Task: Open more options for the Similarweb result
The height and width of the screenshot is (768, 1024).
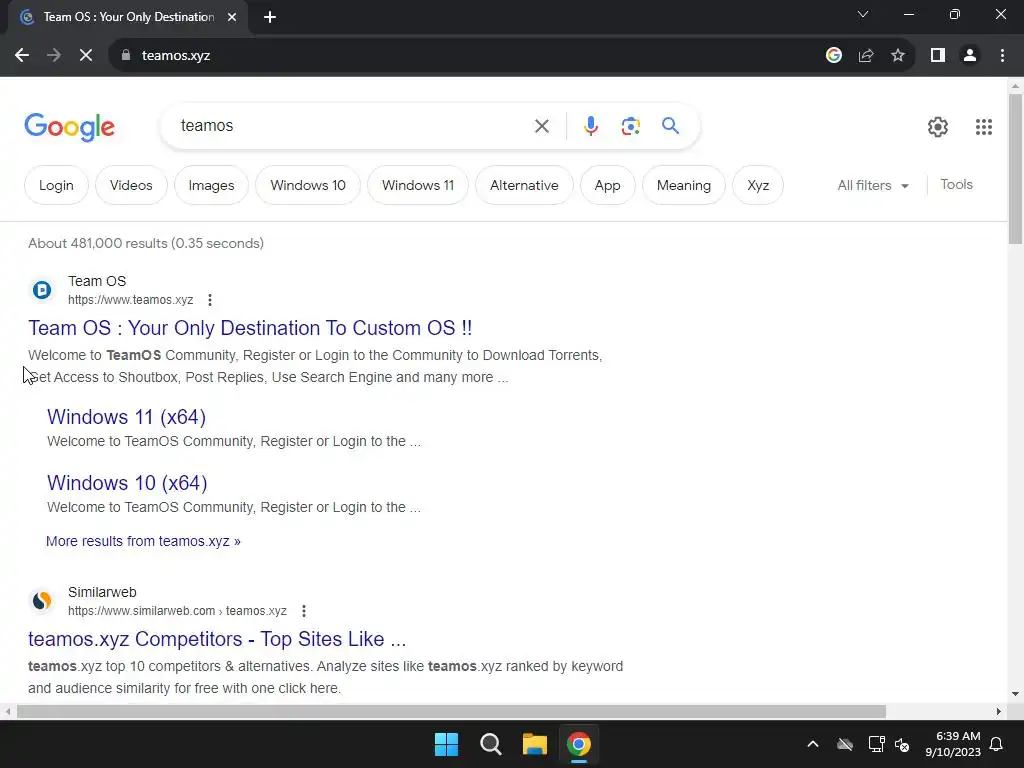Action: (304, 611)
